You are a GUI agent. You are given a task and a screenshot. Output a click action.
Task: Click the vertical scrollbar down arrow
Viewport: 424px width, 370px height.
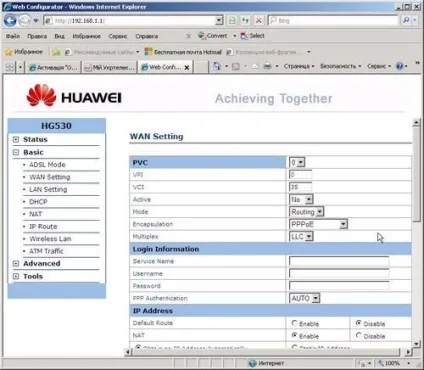(x=416, y=344)
